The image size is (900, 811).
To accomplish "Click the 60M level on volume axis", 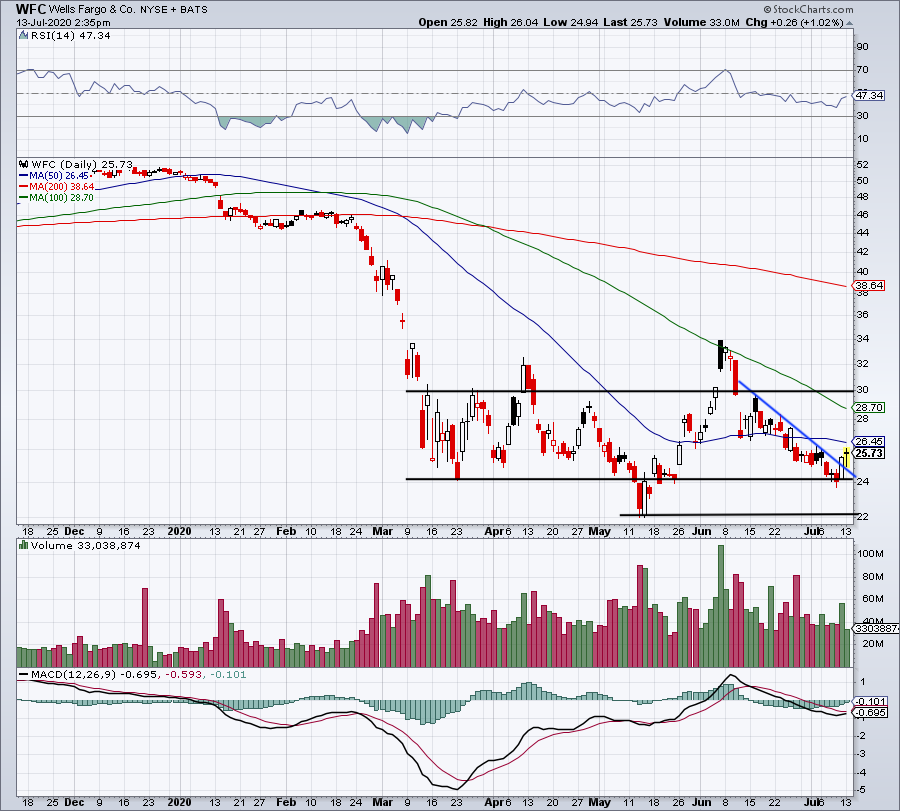I will point(872,599).
